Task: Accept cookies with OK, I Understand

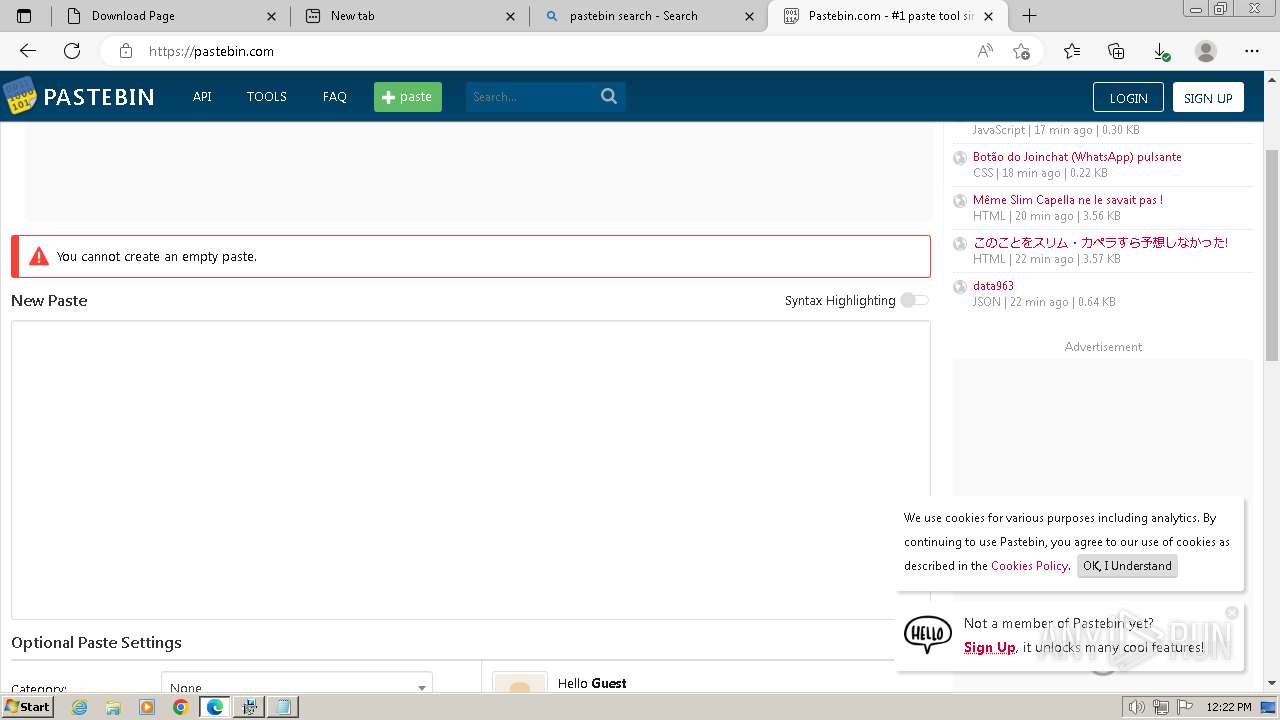Action: [x=1127, y=566]
